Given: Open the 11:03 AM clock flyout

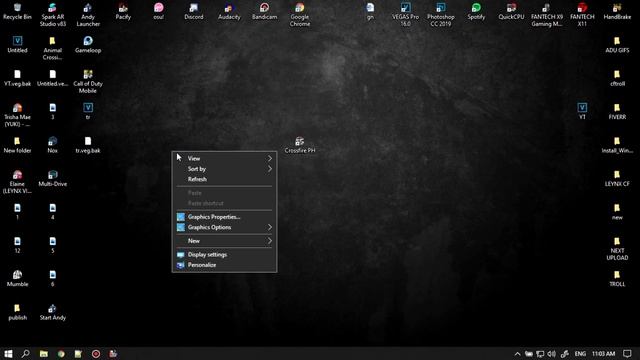Looking at the screenshot, I should click(x=603, y=354).
